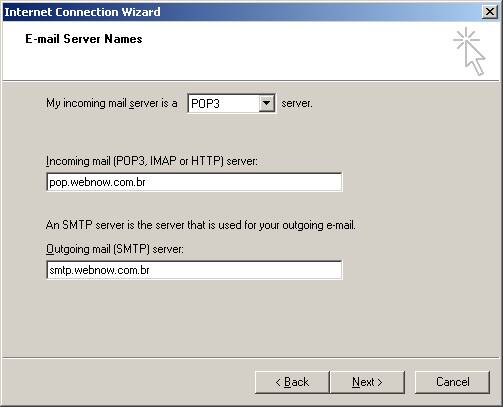Screen dimensions: 503x407
Task: Click the SMTP server description sentence
Action: pyautogui.click(x=201, y=225)
